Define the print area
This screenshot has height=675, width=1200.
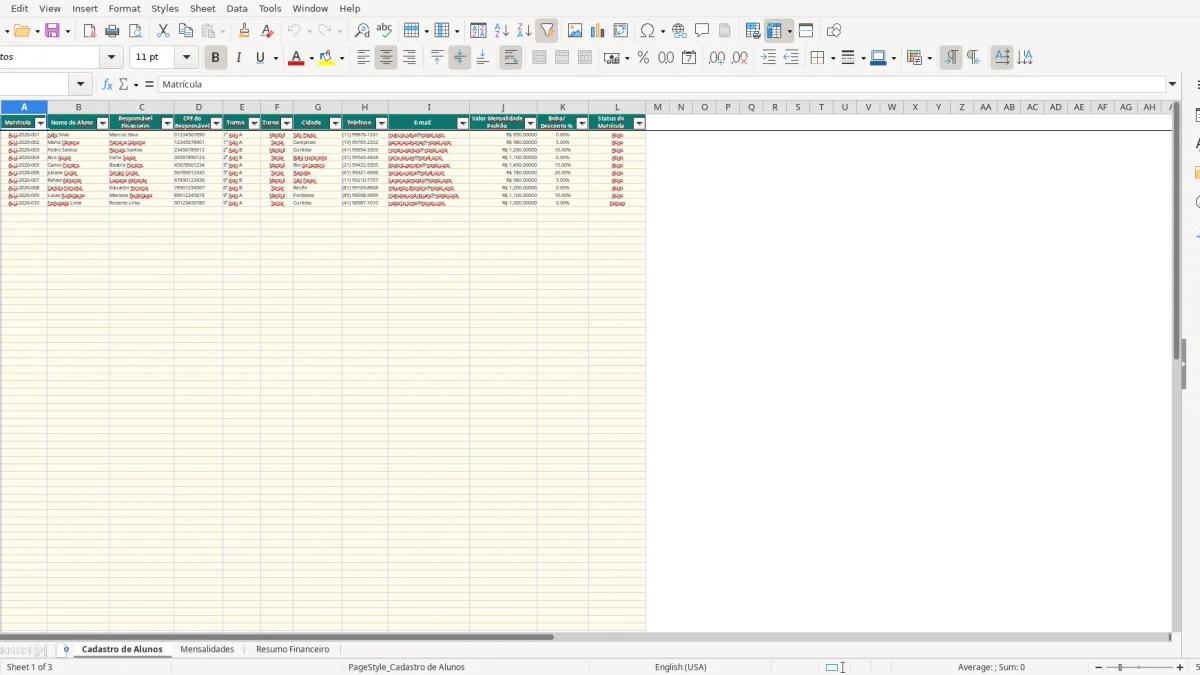pos(753,31)
